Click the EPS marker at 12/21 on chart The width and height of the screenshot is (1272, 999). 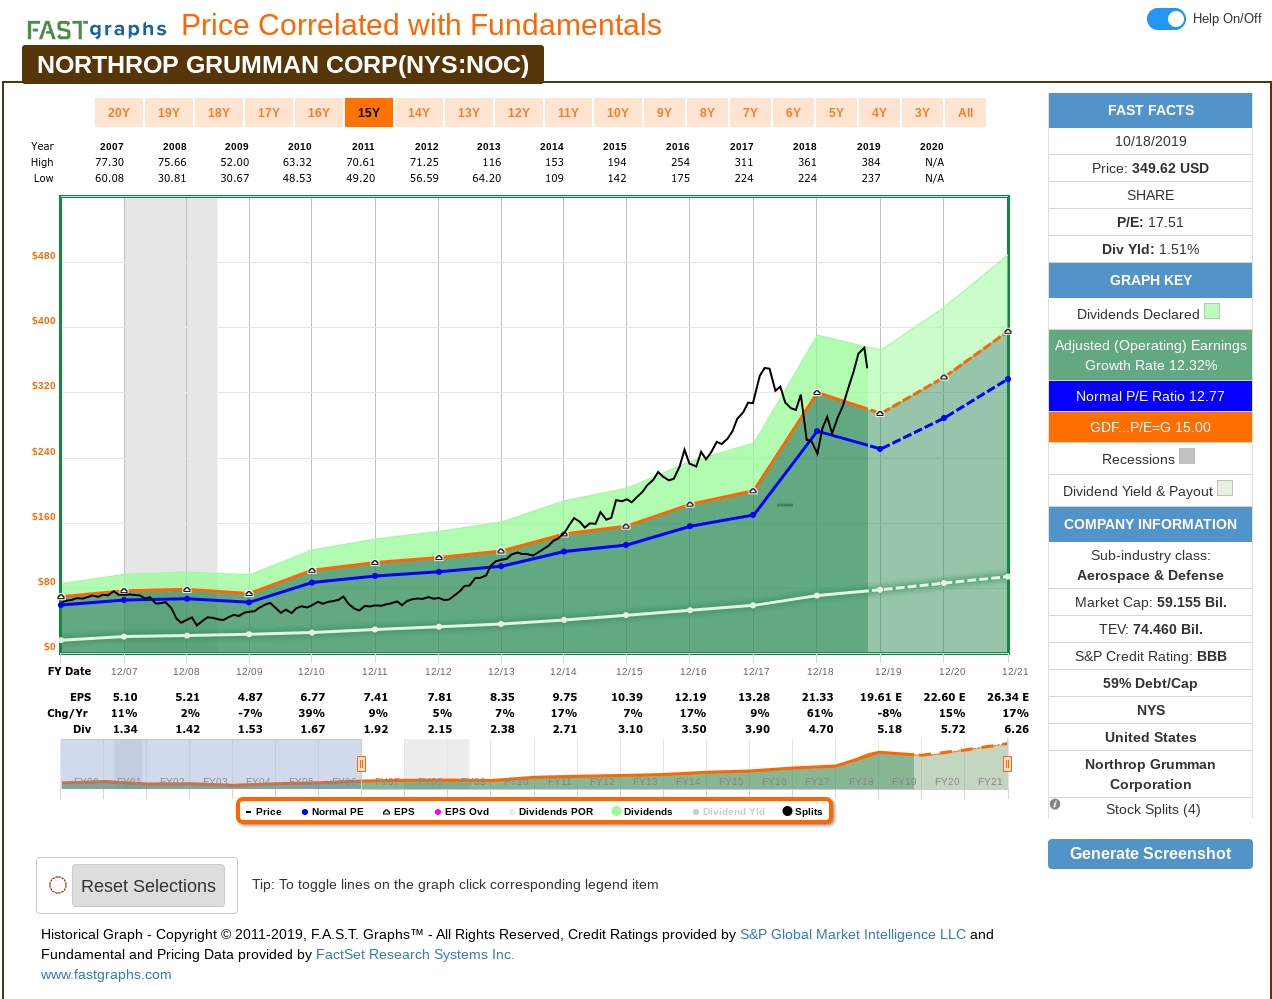[x=1007, y=331]
